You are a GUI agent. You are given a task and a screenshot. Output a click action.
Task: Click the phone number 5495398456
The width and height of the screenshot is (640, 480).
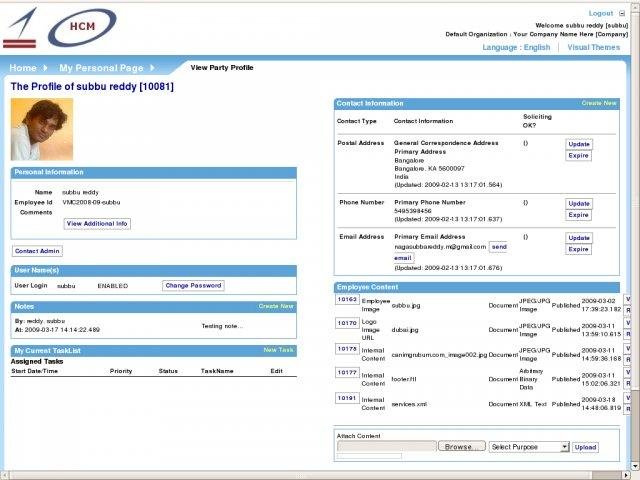(x=413, y=211)
